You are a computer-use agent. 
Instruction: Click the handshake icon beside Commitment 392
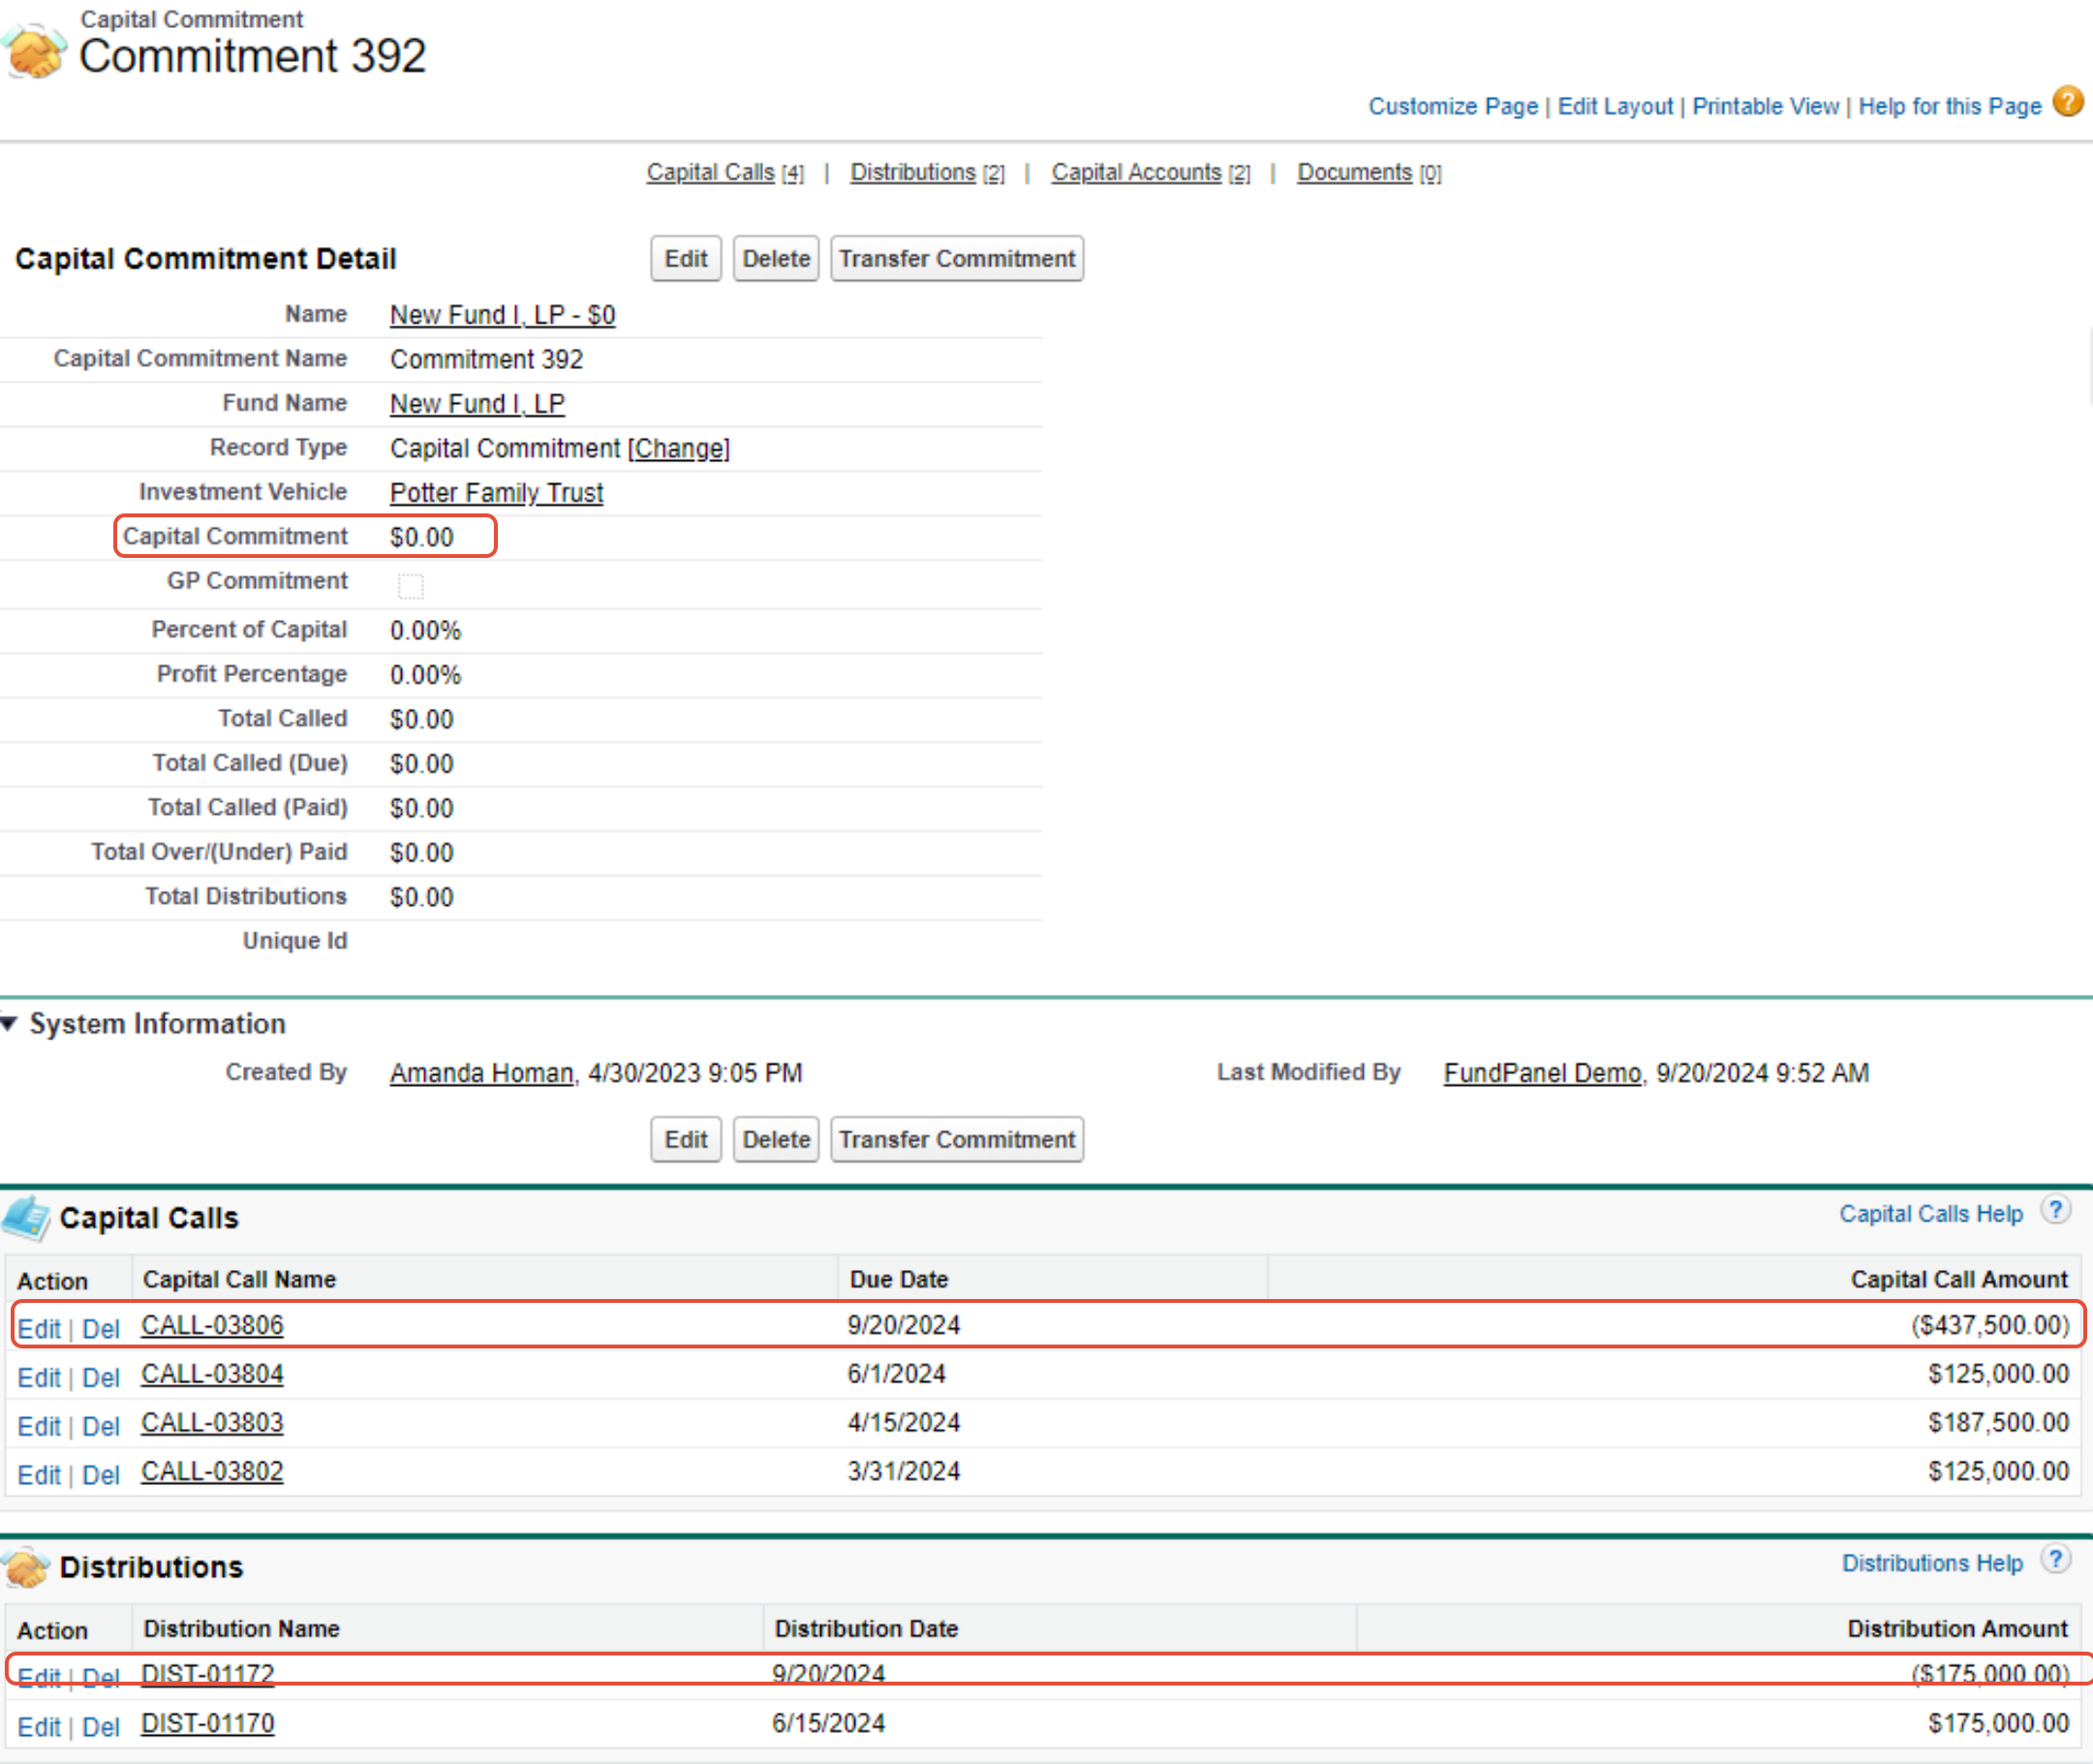point(34,51)
